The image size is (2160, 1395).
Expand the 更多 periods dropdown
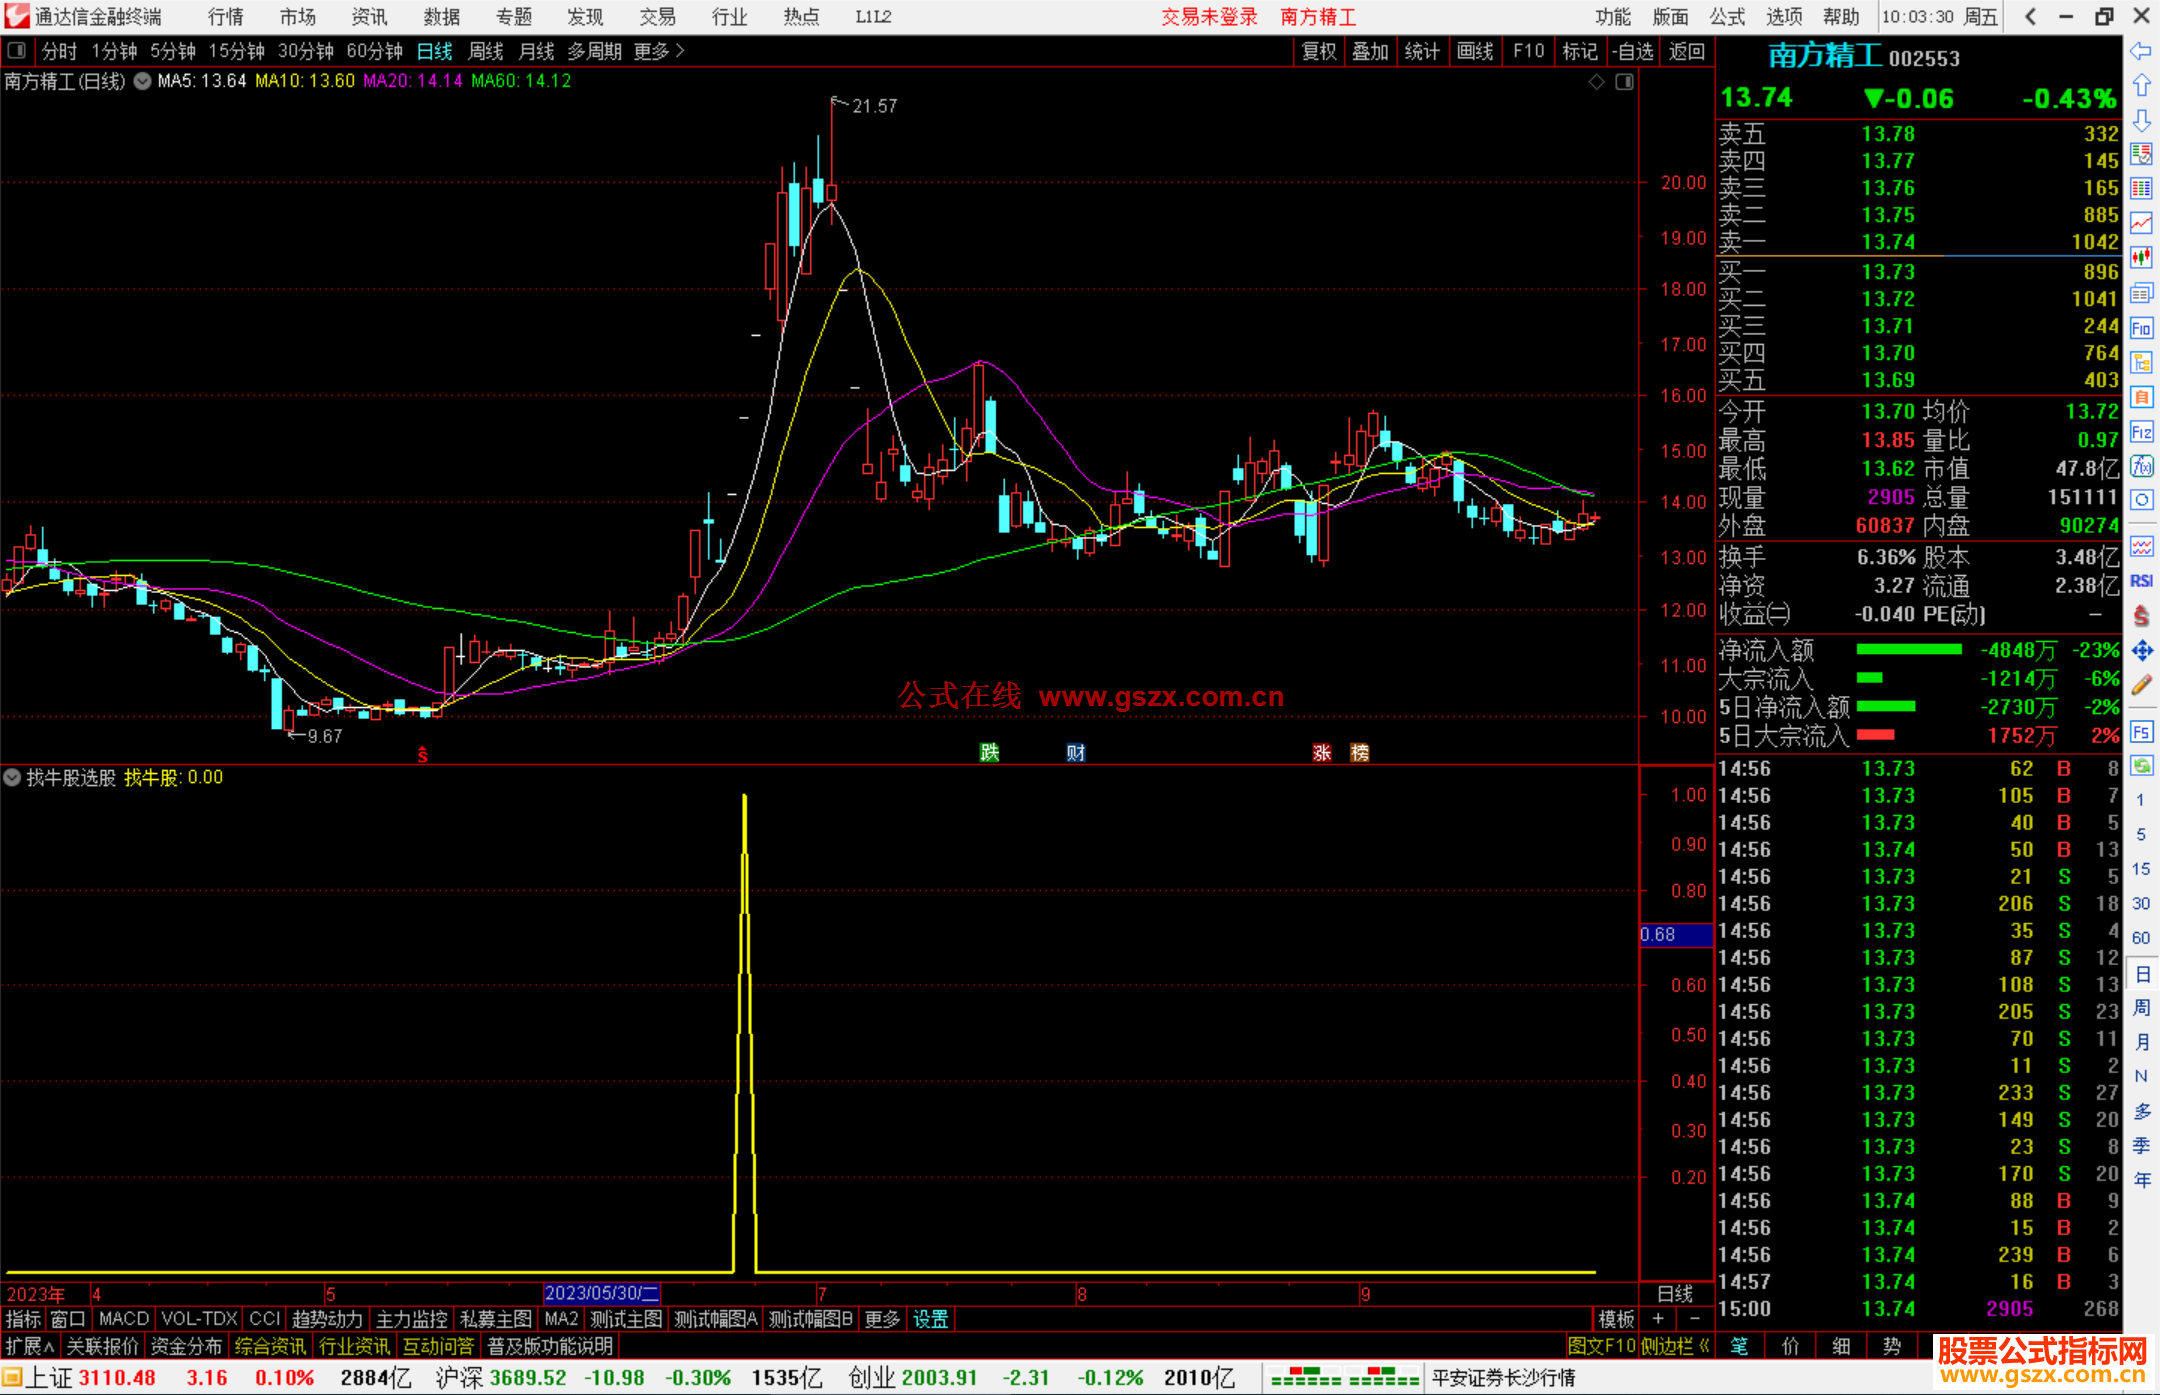coord(659,51)
